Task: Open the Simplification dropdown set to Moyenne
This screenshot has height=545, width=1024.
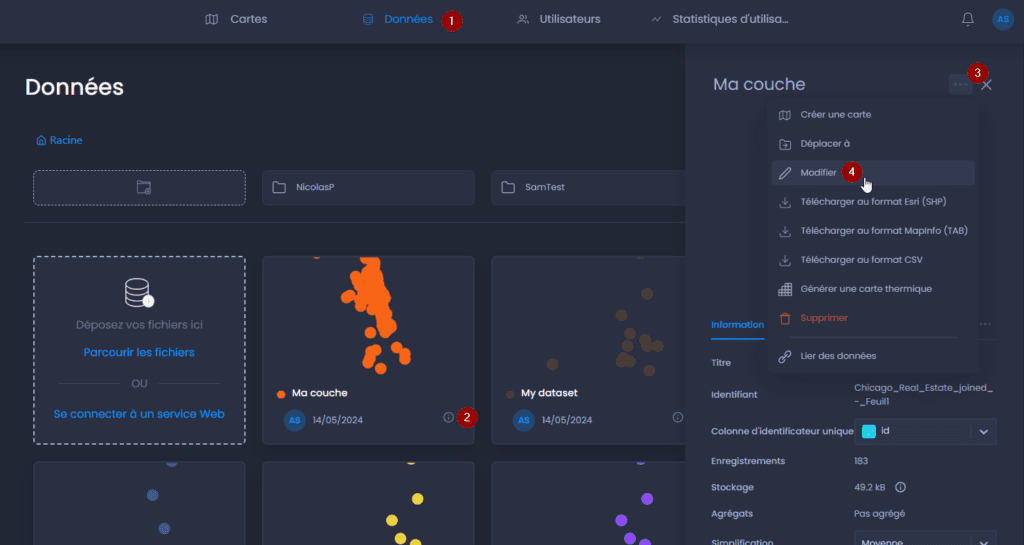Action: [925, 540]
